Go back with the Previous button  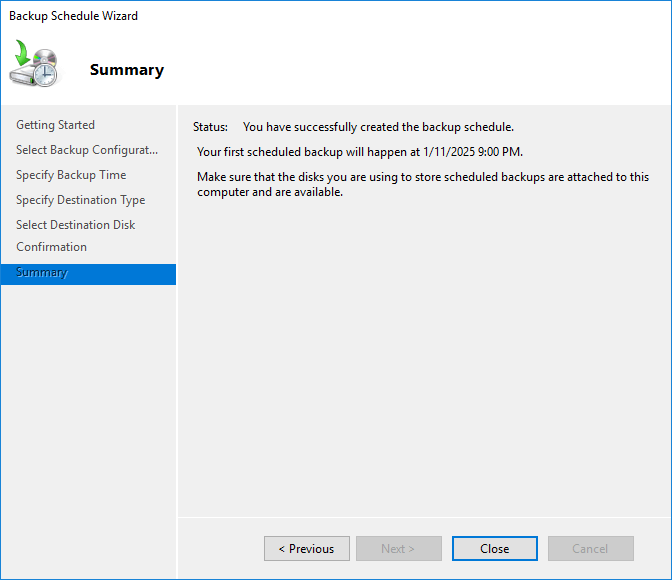click(x=306, y=548)
